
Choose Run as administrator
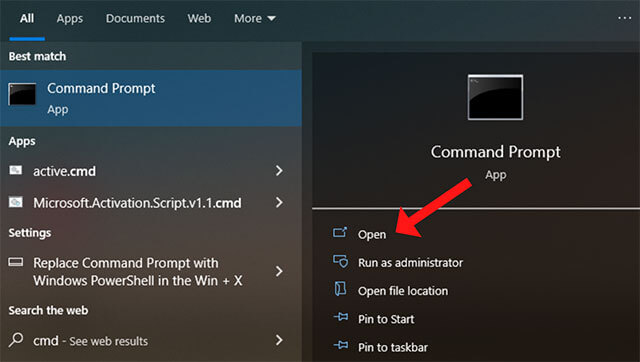(410, 263)
